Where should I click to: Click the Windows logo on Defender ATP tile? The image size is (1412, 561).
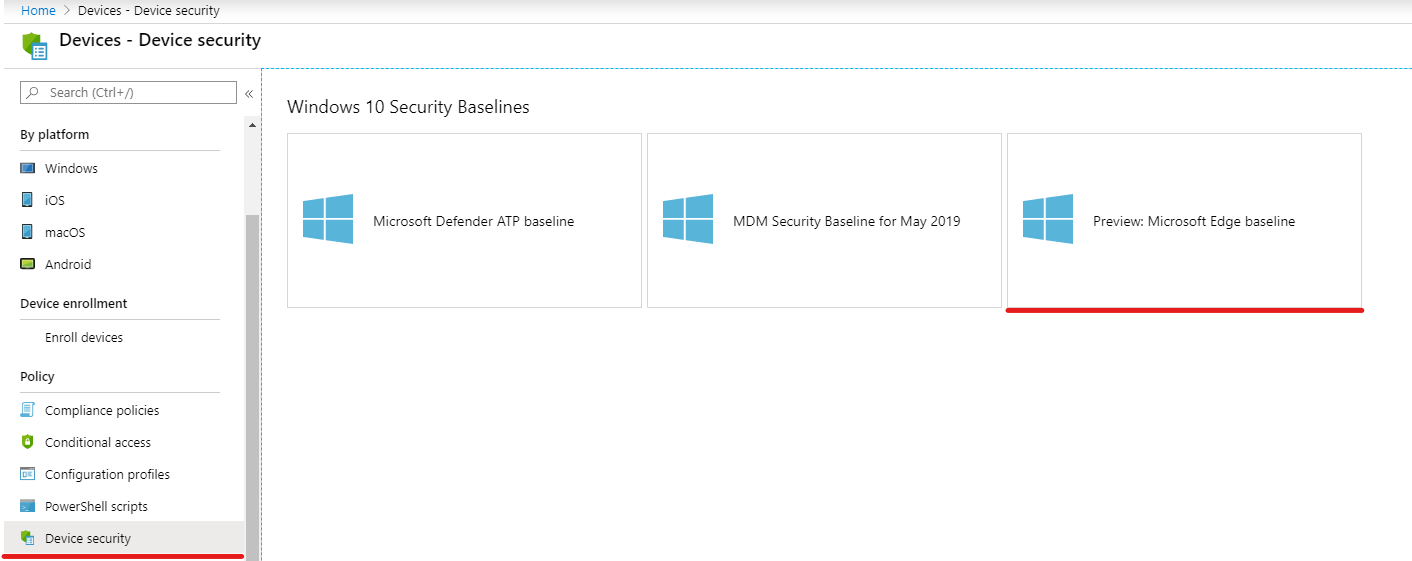328,219
